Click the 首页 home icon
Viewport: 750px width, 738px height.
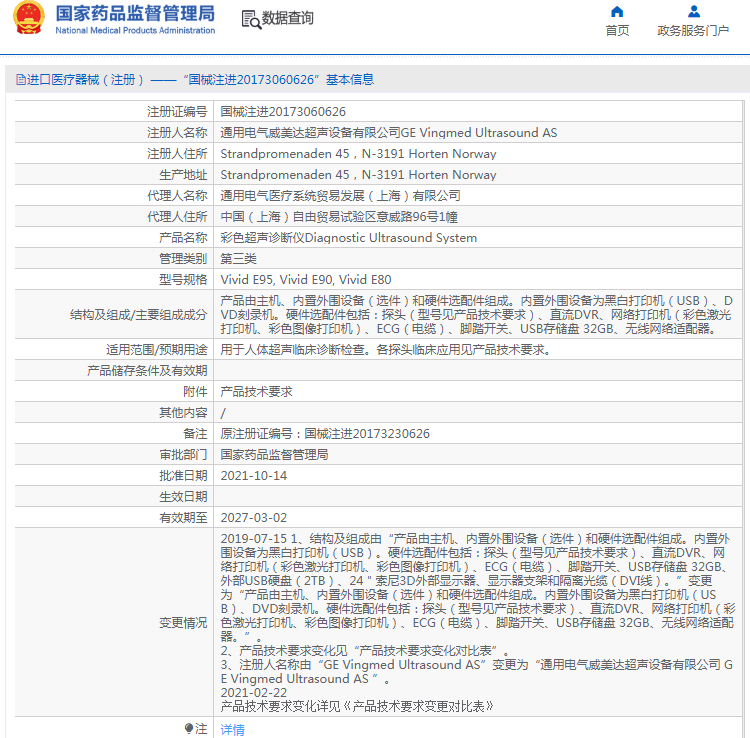[617, 11]
